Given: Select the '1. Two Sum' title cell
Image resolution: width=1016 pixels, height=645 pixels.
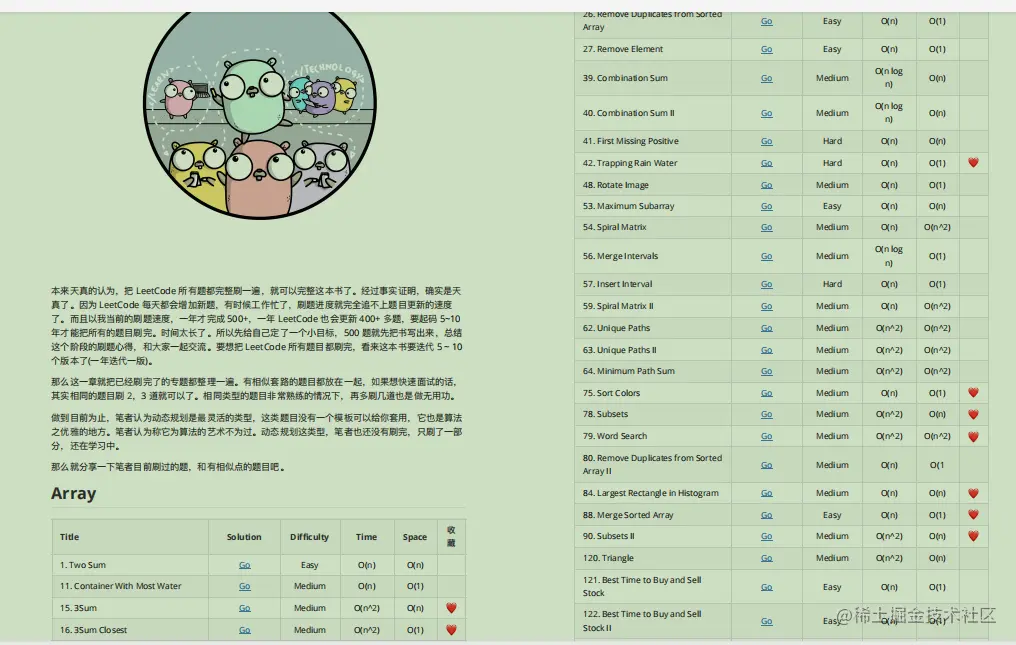Looking at the screenshot, I should [x=130, y=565].
